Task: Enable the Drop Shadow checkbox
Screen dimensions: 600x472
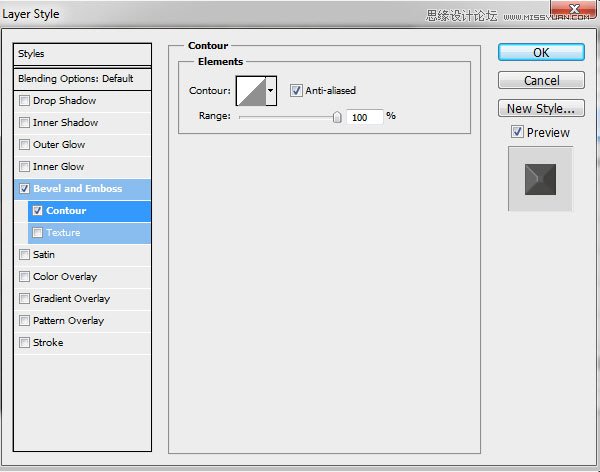Action: 24,100
